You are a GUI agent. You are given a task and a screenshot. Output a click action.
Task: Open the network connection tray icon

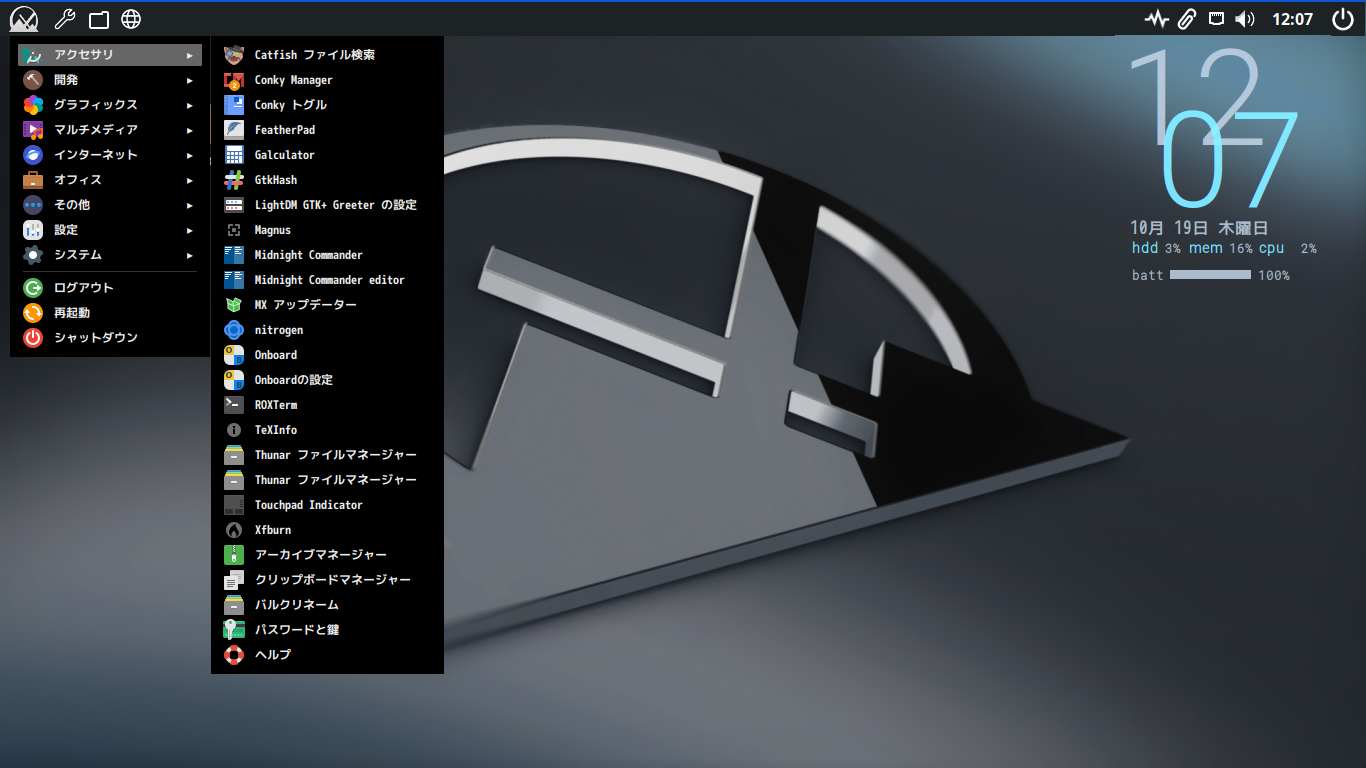pos(1216,19)
